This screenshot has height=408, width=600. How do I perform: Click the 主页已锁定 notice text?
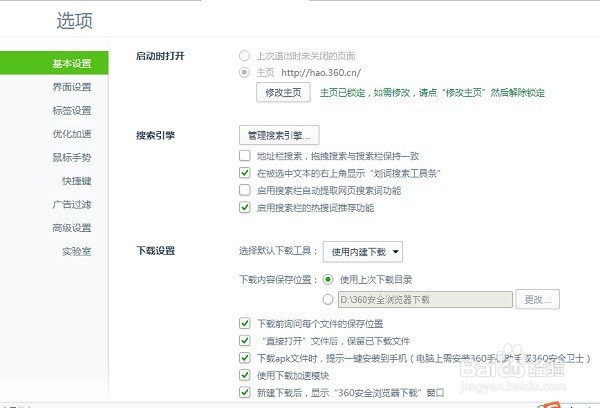(x=432, y=93)
